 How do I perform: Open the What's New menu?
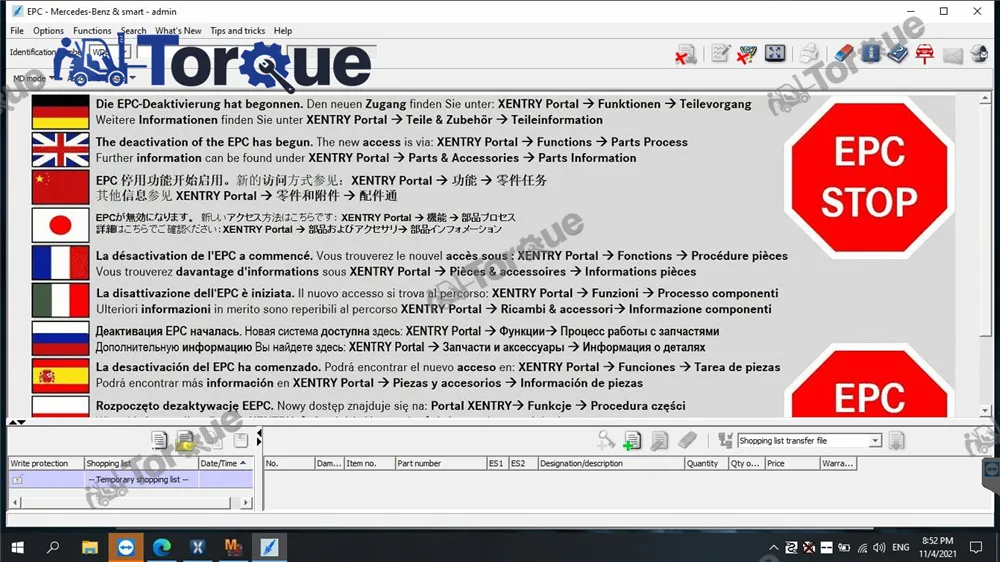click(x=178, y=31)
